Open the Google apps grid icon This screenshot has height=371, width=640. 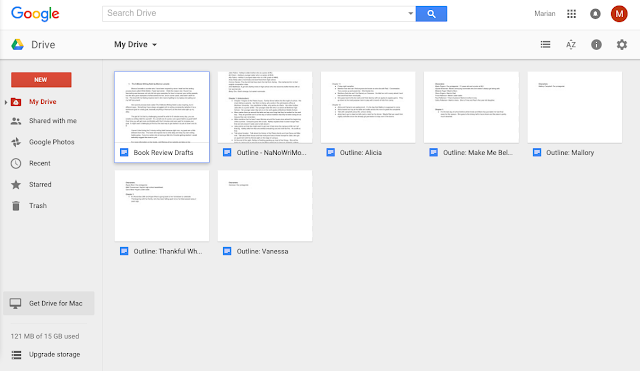click(571, 14)
